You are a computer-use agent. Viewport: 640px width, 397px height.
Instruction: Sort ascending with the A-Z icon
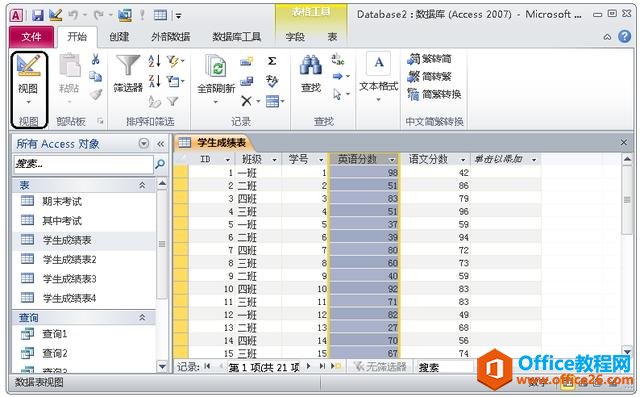(x=154, y=61)
